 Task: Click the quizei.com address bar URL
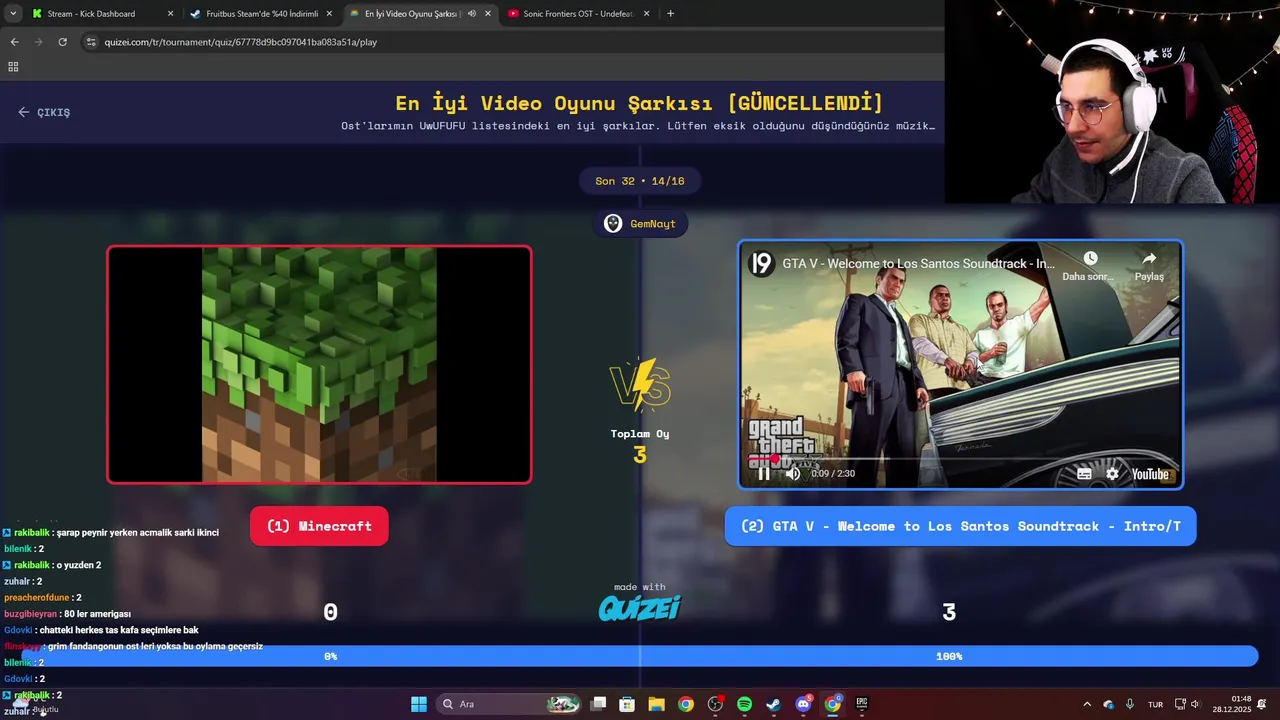pyautogui.click(x=240, y=42)
